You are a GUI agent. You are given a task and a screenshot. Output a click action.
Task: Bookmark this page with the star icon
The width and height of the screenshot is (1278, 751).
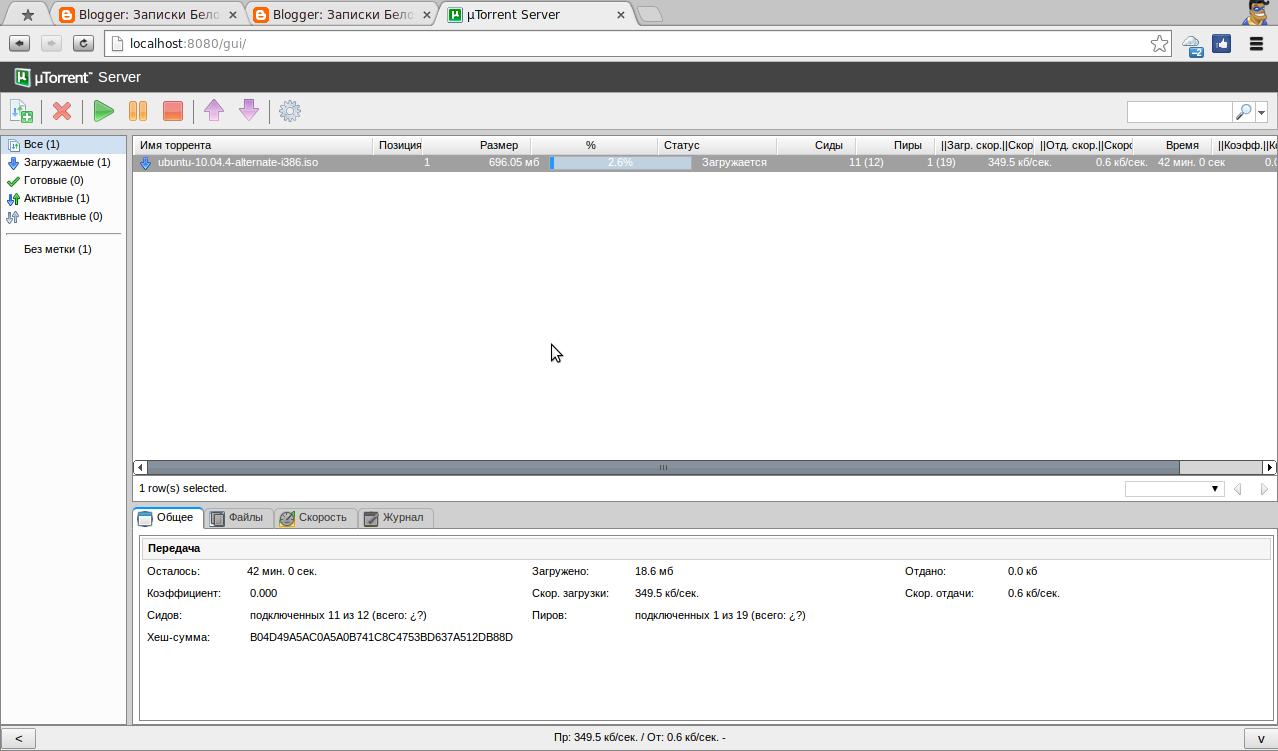[1159, 43]
